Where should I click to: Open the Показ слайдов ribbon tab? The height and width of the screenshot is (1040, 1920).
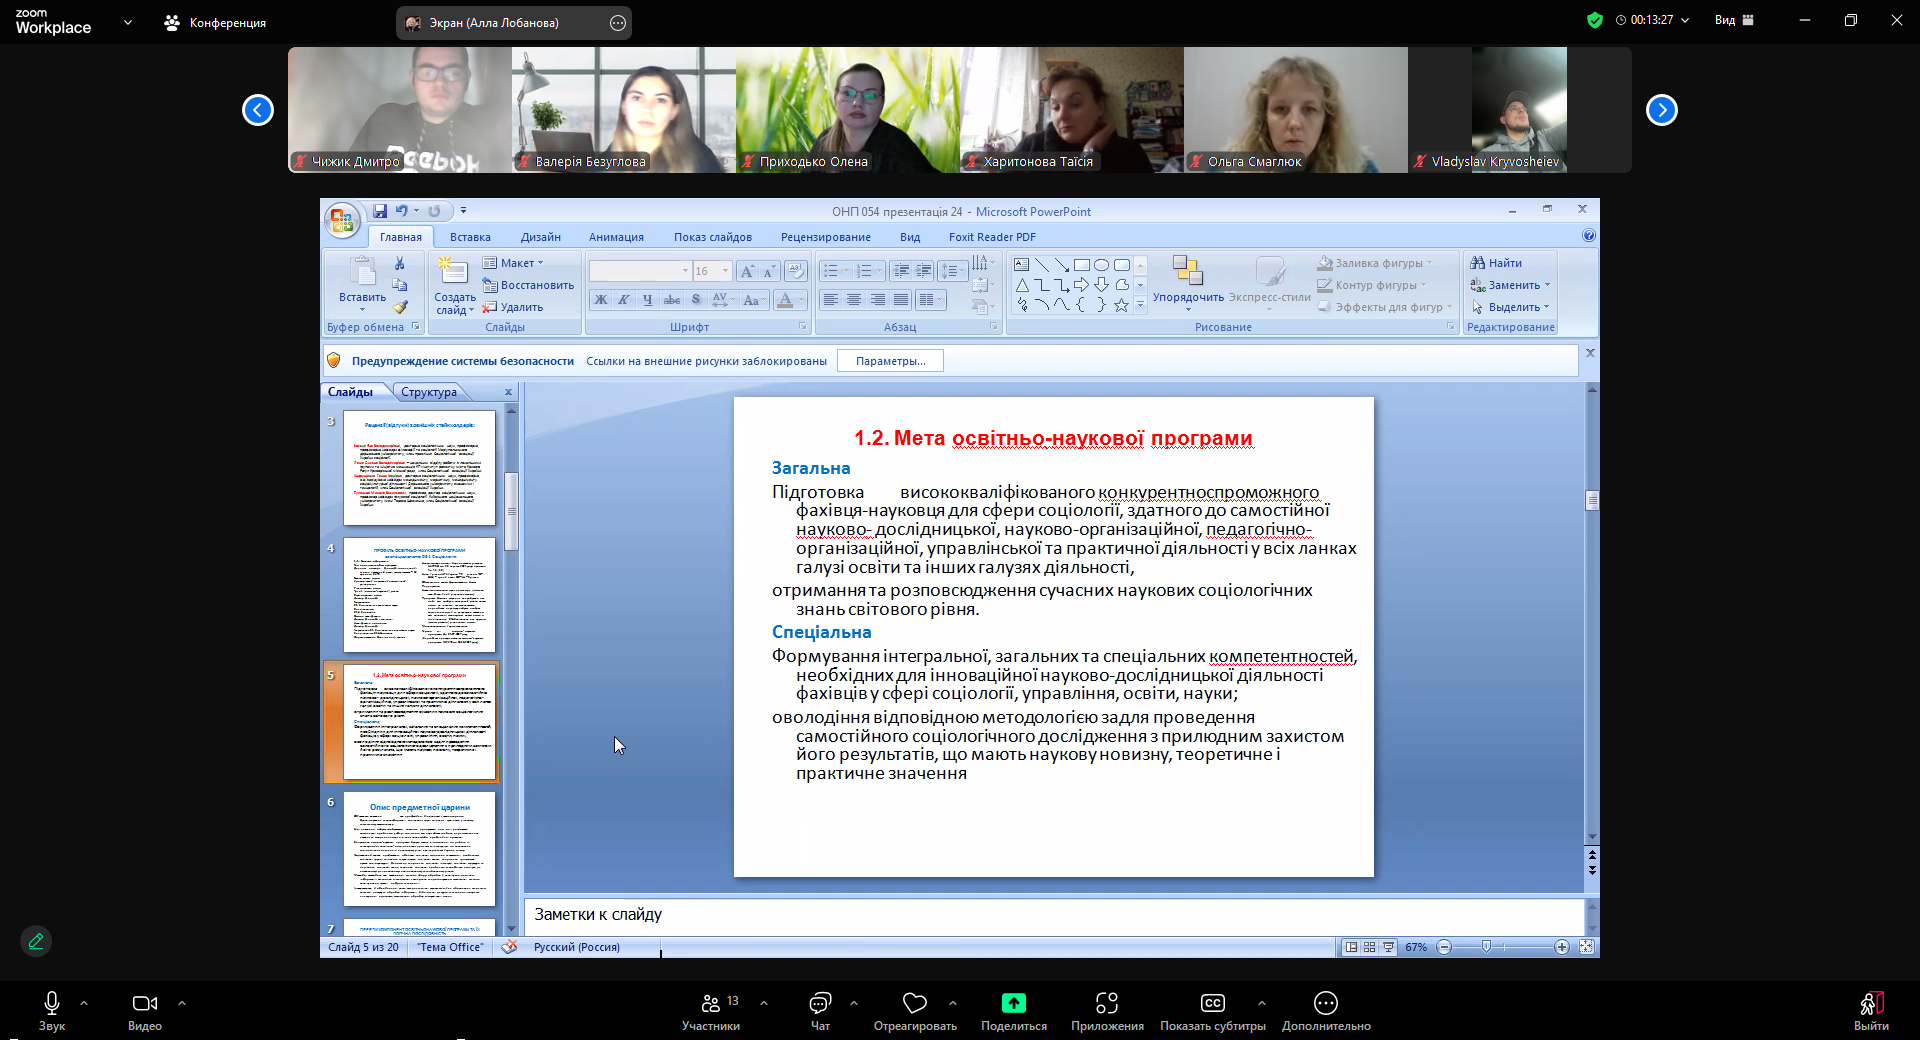(x=713, y=237)
